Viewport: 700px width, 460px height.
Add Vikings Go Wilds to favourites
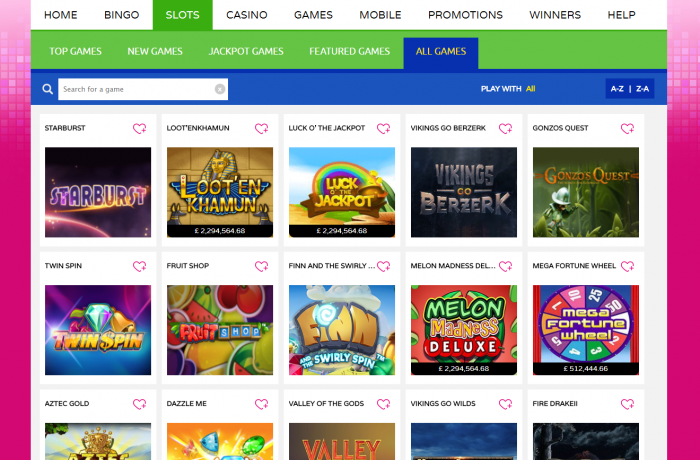coord(505,404)
